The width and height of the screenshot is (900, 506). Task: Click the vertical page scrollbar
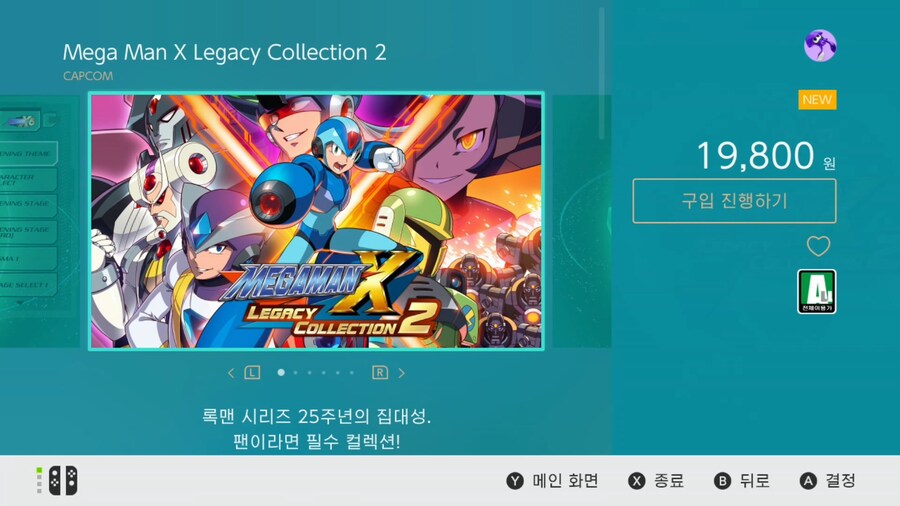602,73
